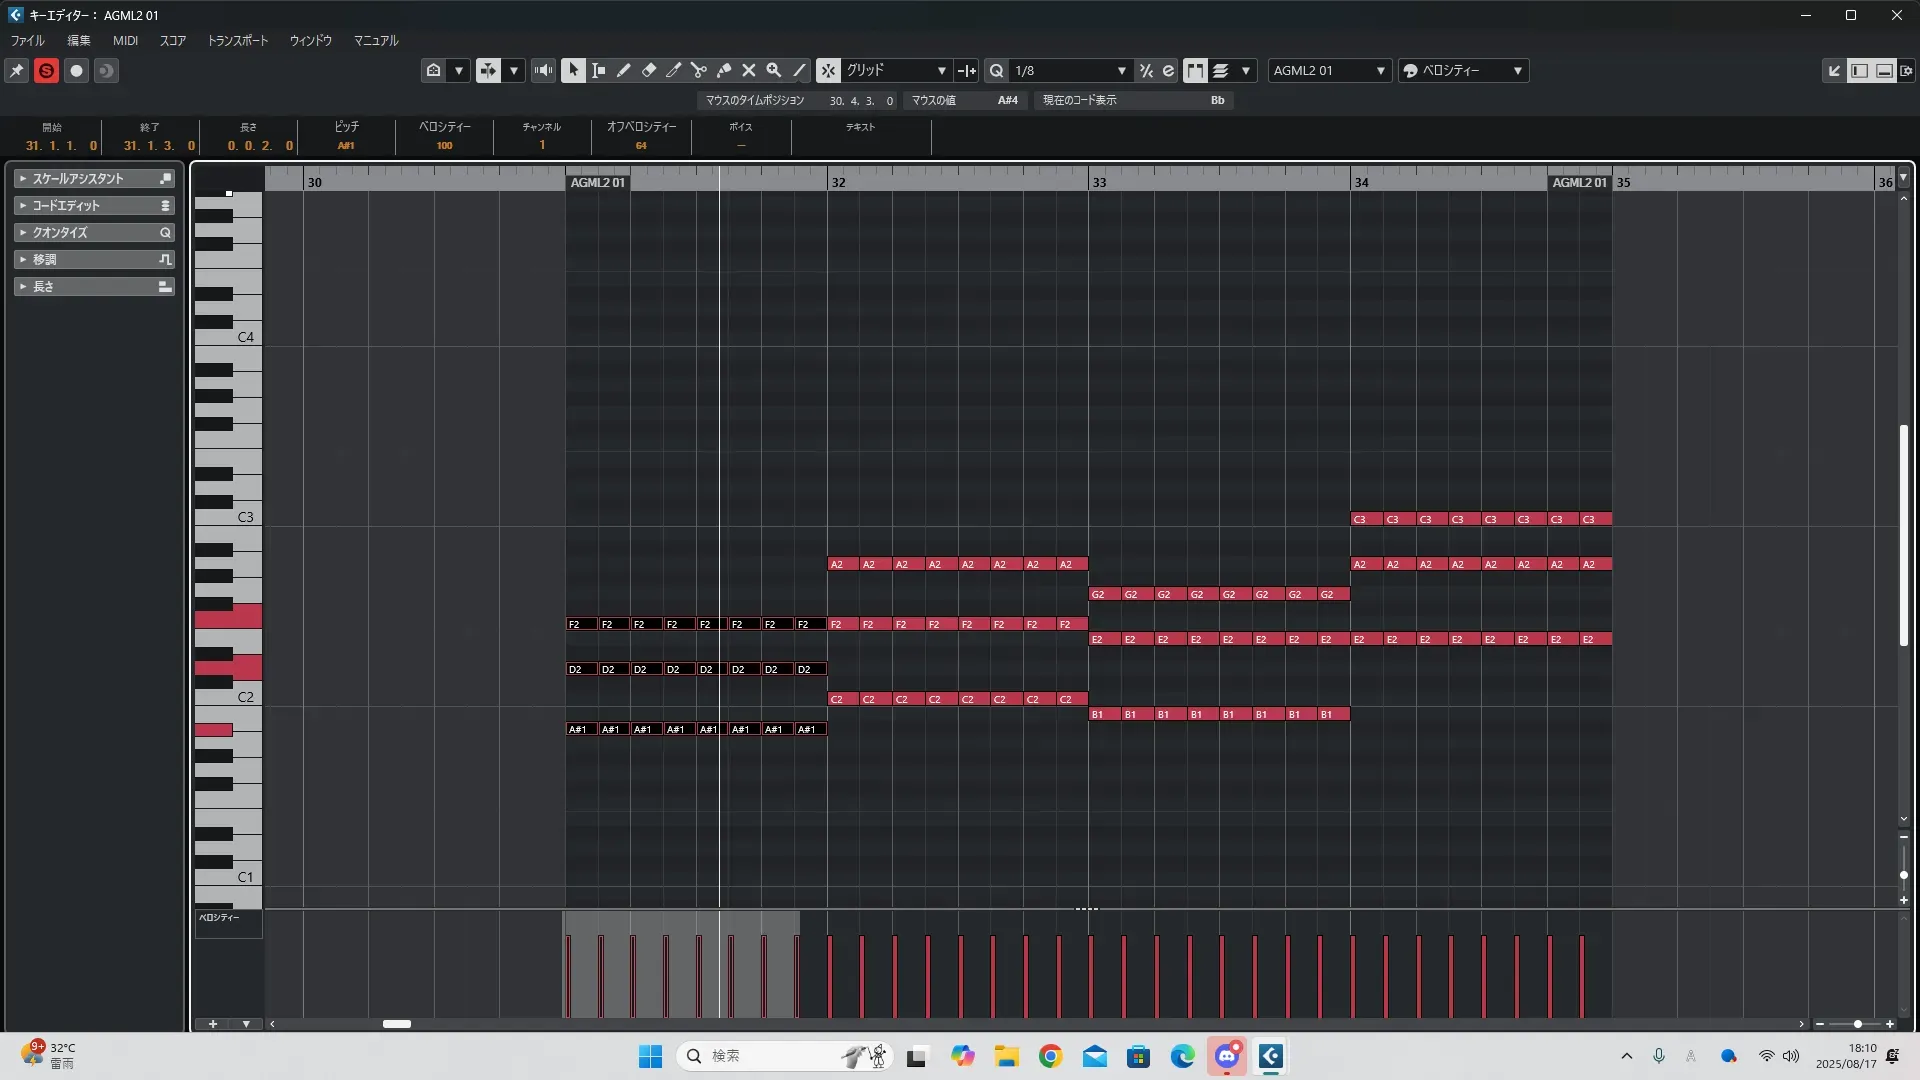Select the Erase tool

point(648,71)
